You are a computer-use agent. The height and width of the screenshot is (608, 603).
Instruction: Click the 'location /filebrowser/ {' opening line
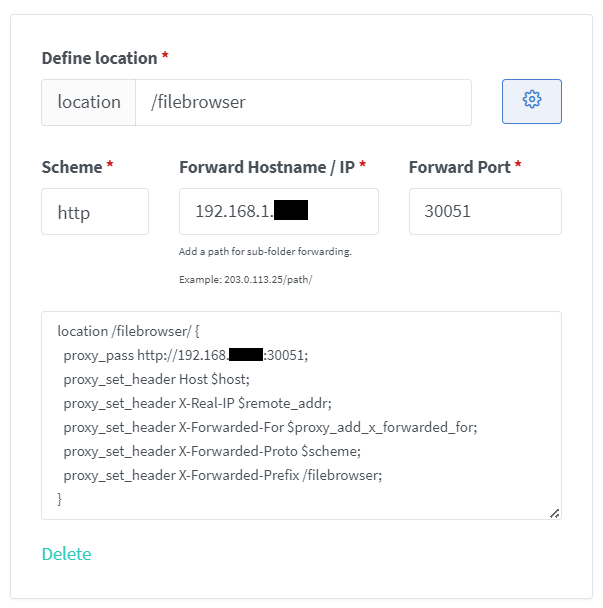(128, 331)
